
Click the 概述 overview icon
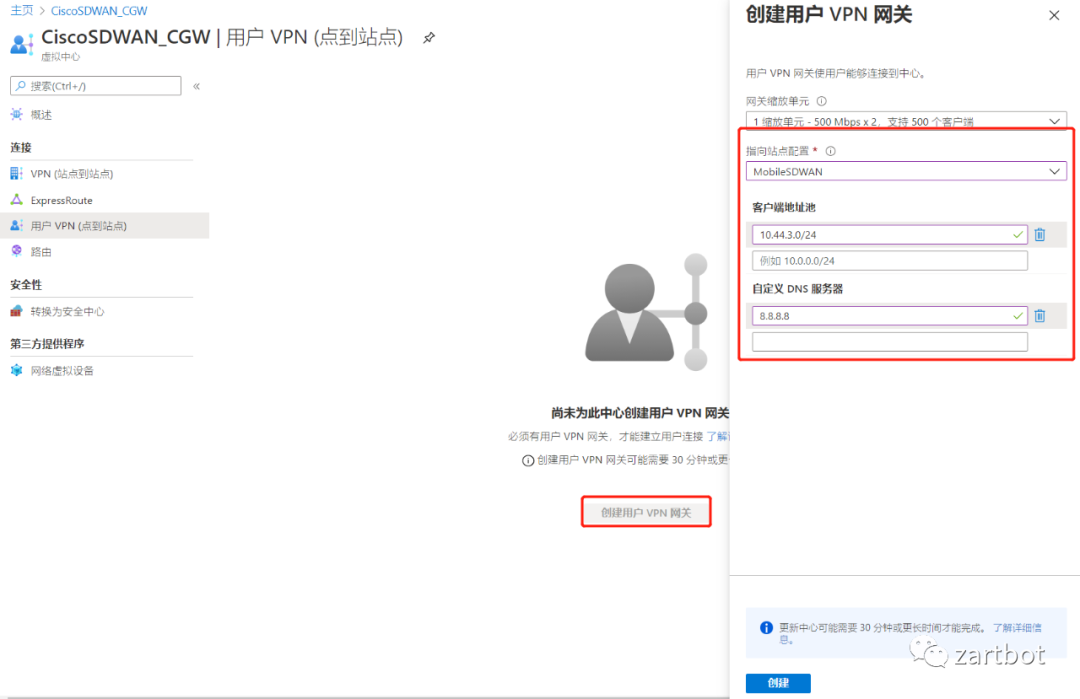(17, 114)
